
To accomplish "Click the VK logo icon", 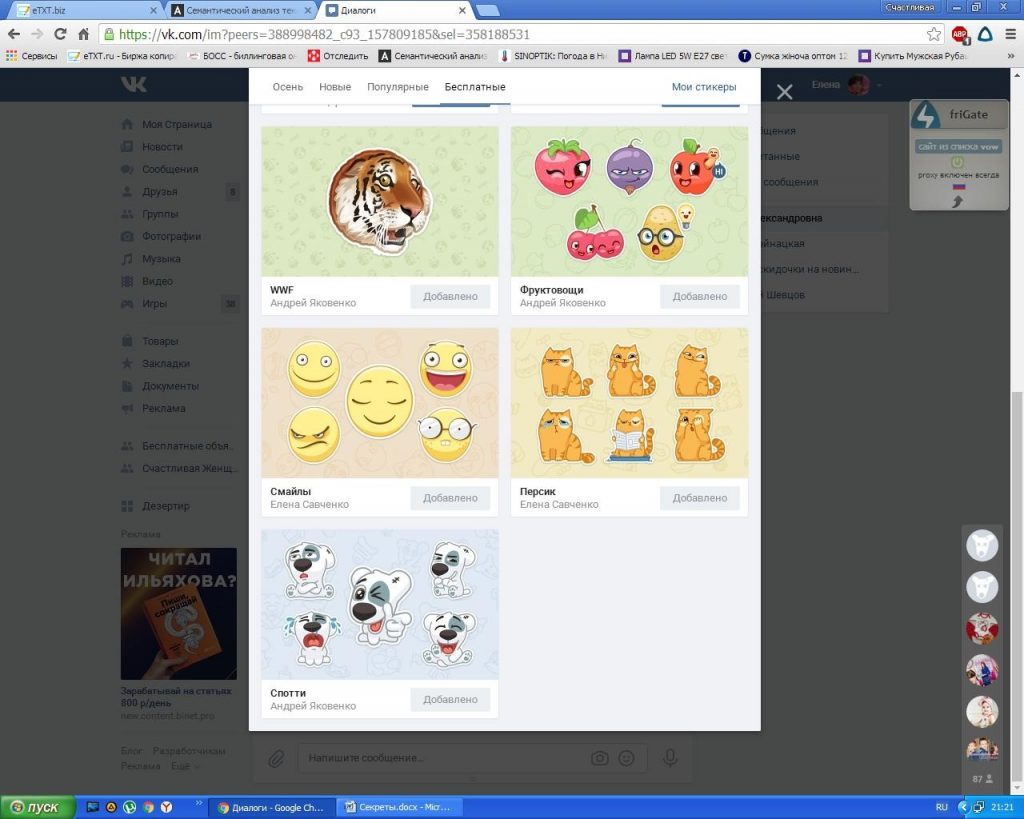I will pyautogui.click(x=133, y=85).
